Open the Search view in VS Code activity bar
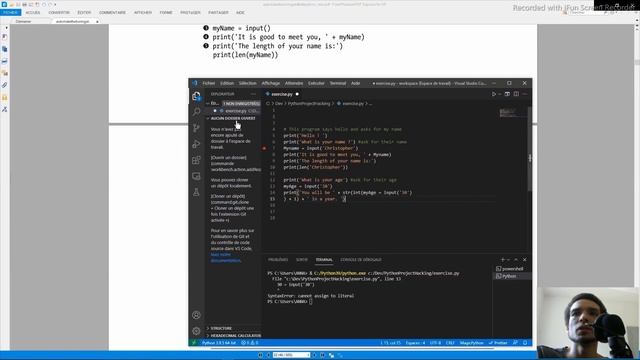640x360 pixels. (x=196, y=112)
